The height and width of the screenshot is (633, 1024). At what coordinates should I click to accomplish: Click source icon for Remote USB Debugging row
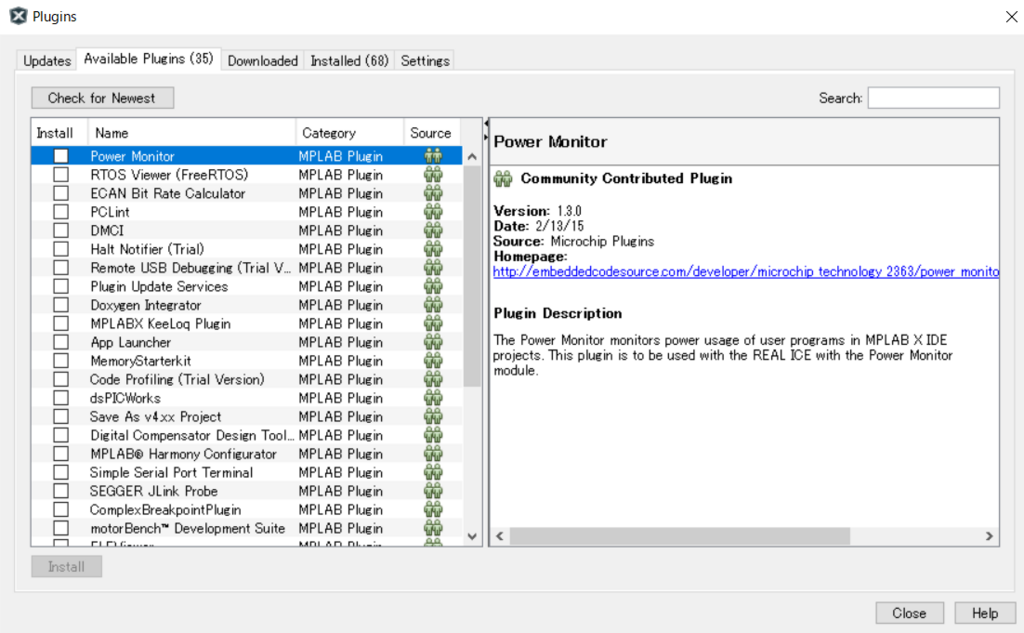point(433,268)
